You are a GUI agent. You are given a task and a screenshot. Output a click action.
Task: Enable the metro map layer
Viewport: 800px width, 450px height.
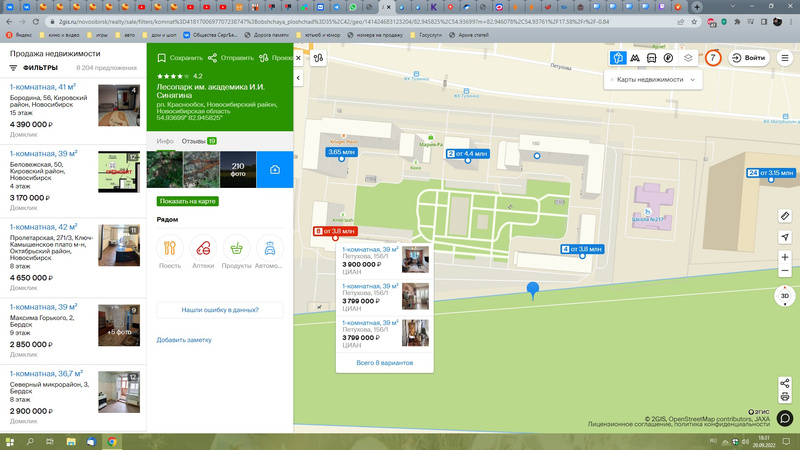637,58
